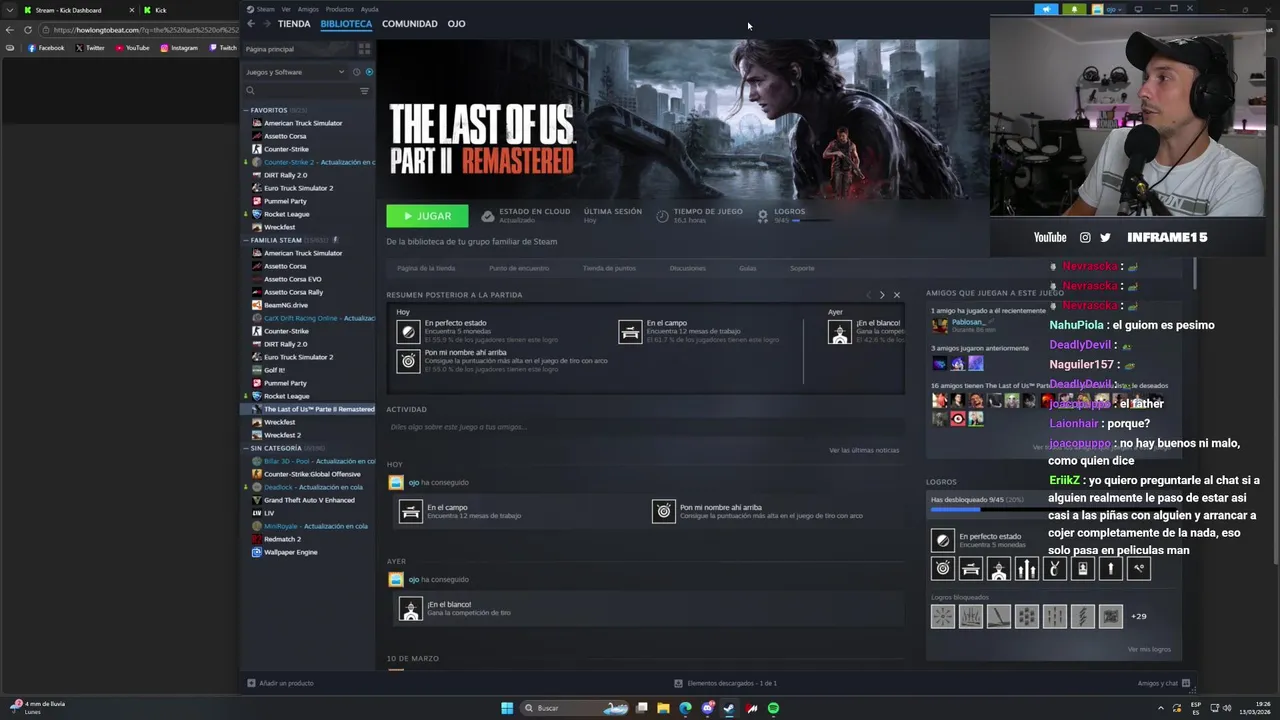This screenshot has width=1280, height=720.
Task: Click the activity 'Diles algo sobre este juego' field
Action: (x=645, y=427)
